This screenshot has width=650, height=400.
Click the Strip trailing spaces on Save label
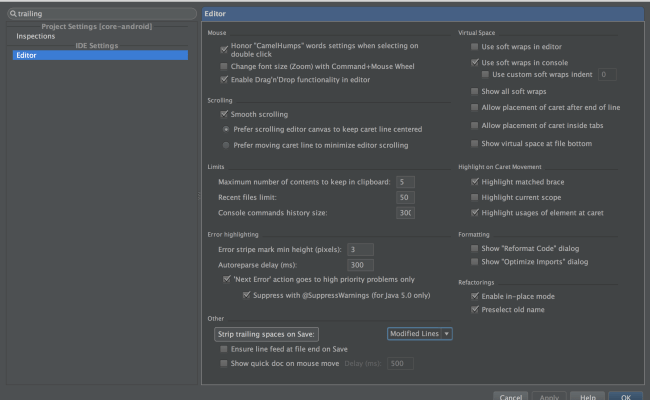pyautogui.click(x=266, y=334)
